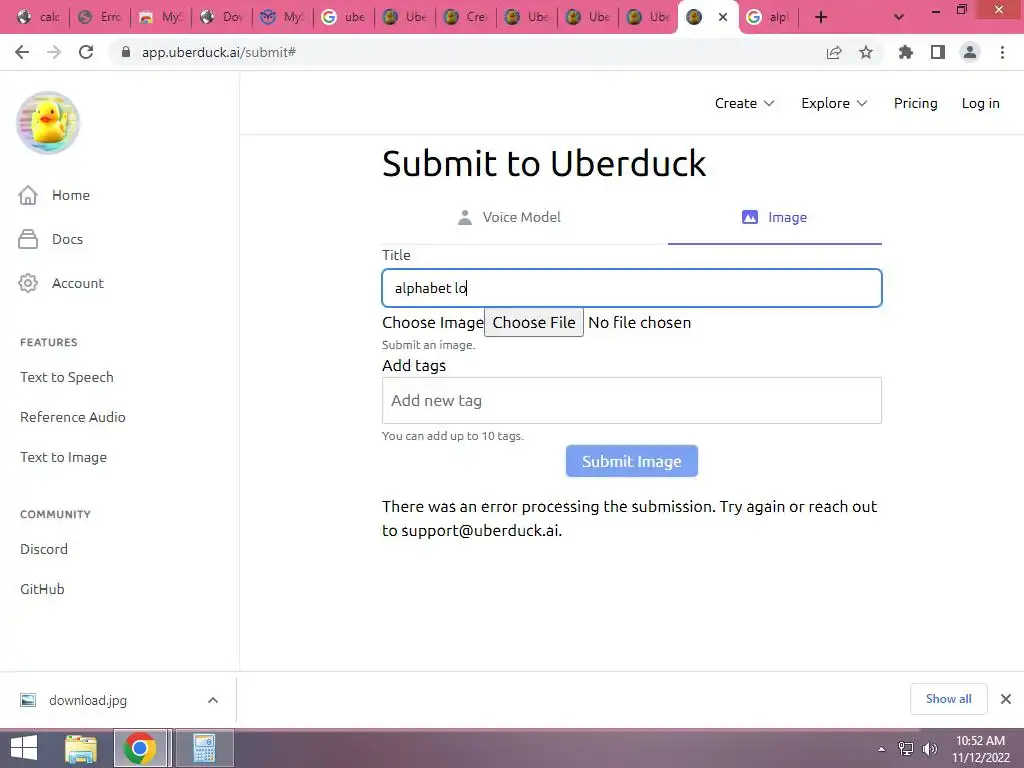The height and width of the screenshot is (768, 1024).
Task: Switch to the Google 'alp' tab
Action: click(769, 17)
